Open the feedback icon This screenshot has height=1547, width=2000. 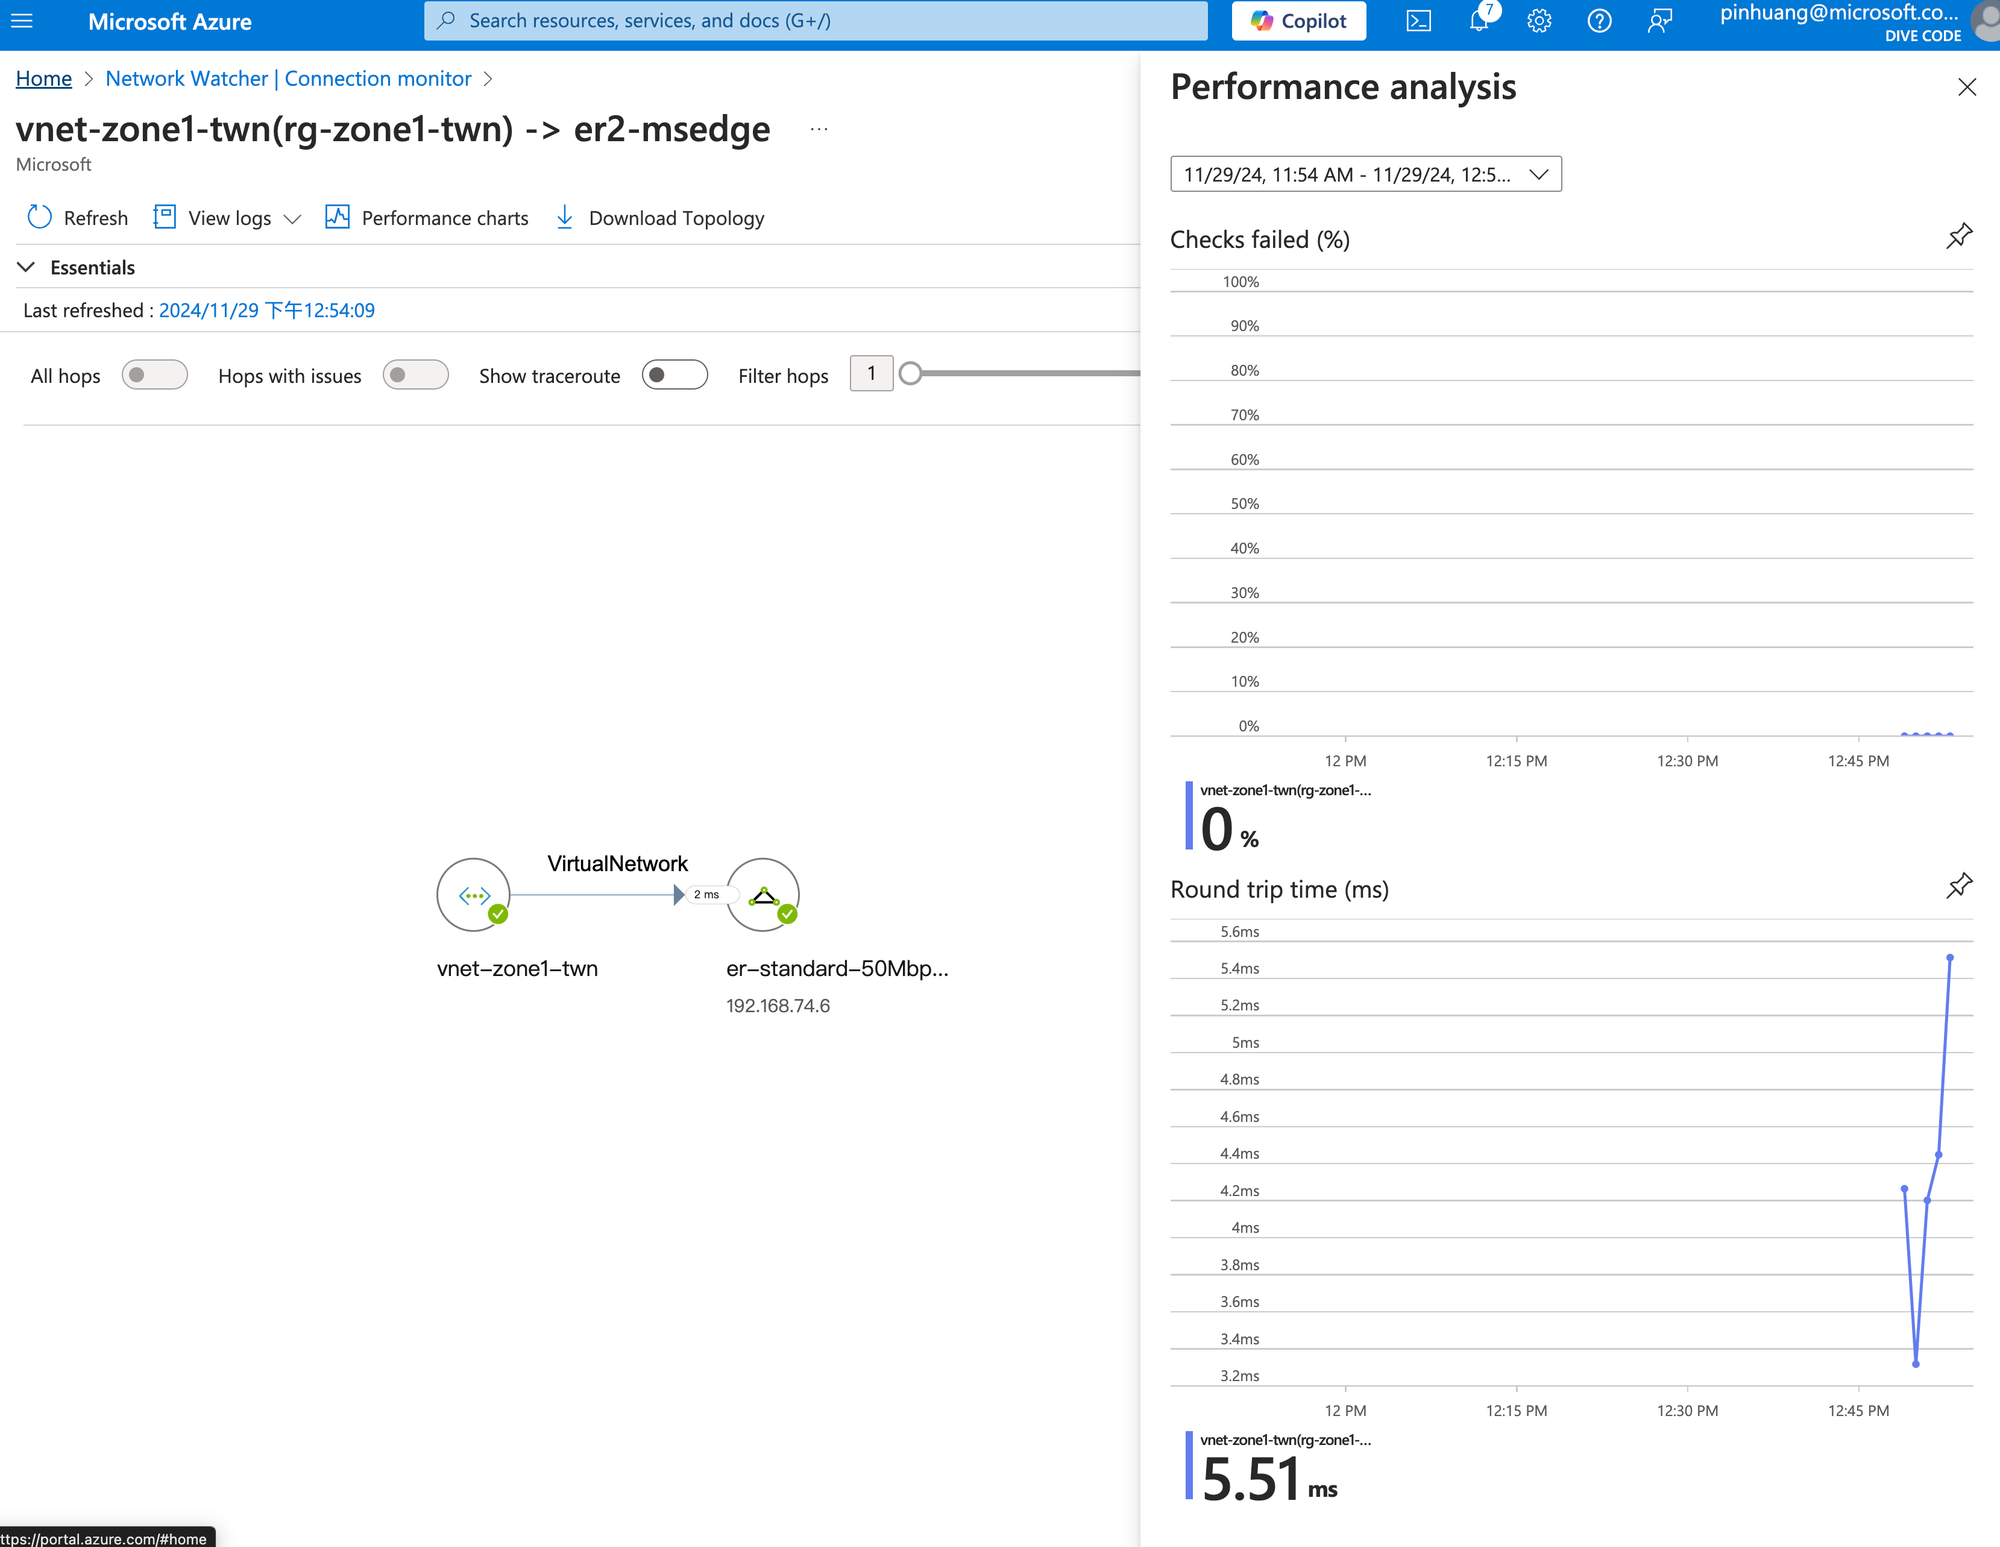point(1660,21)
